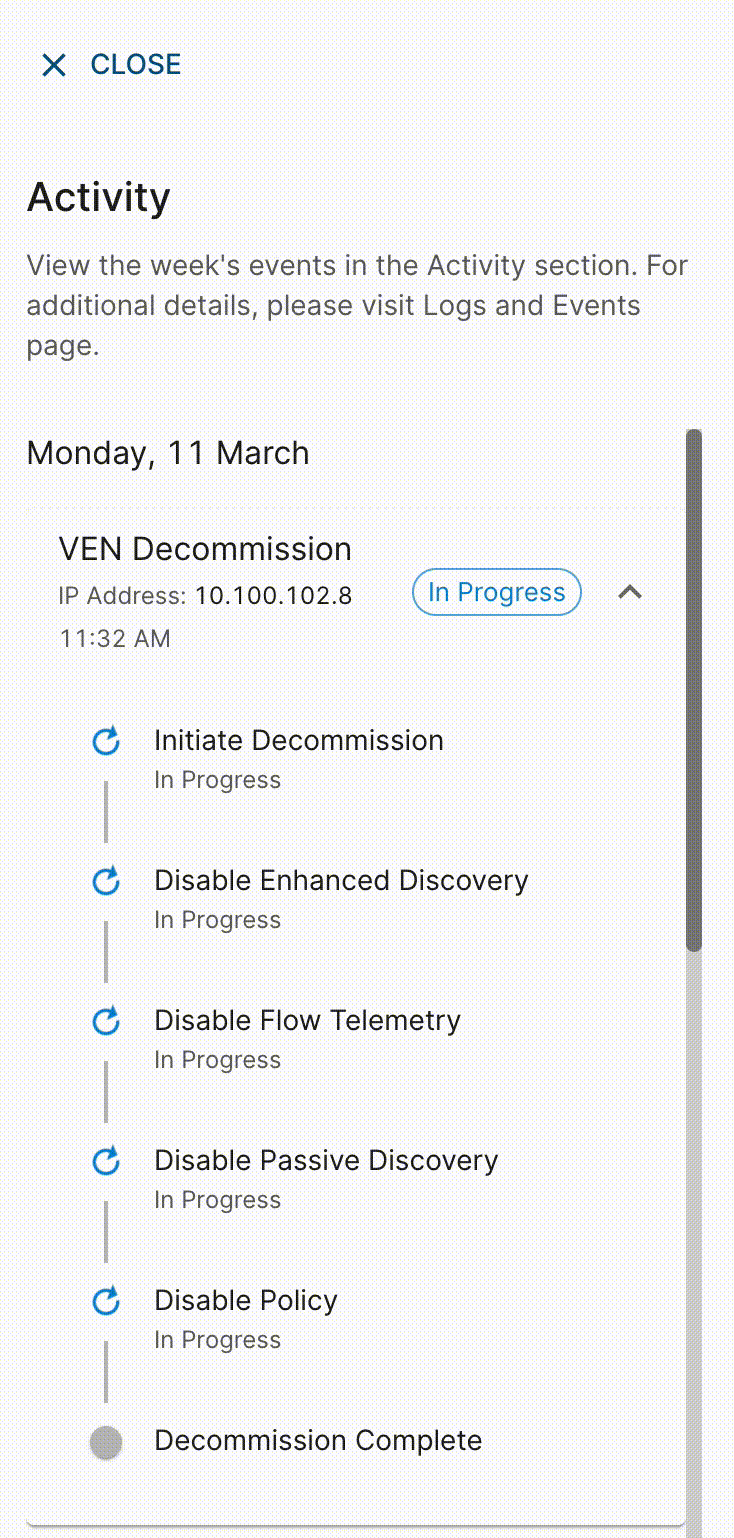Click the Disable Flow Telemetry status icon

pos(106,1021)
